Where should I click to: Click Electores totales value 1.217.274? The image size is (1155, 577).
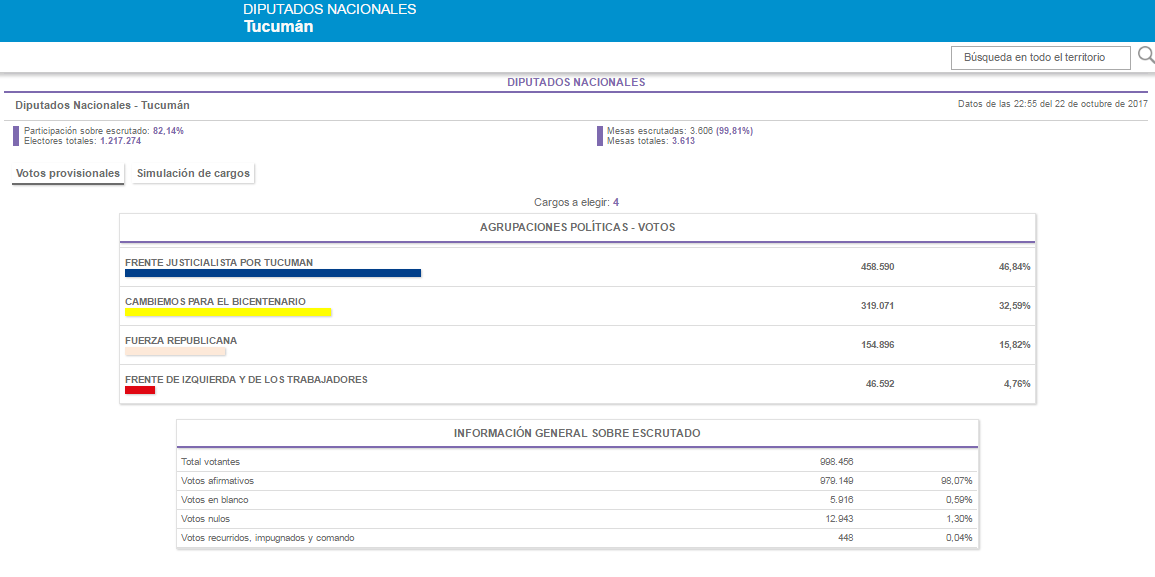click(x=121, y=141)
